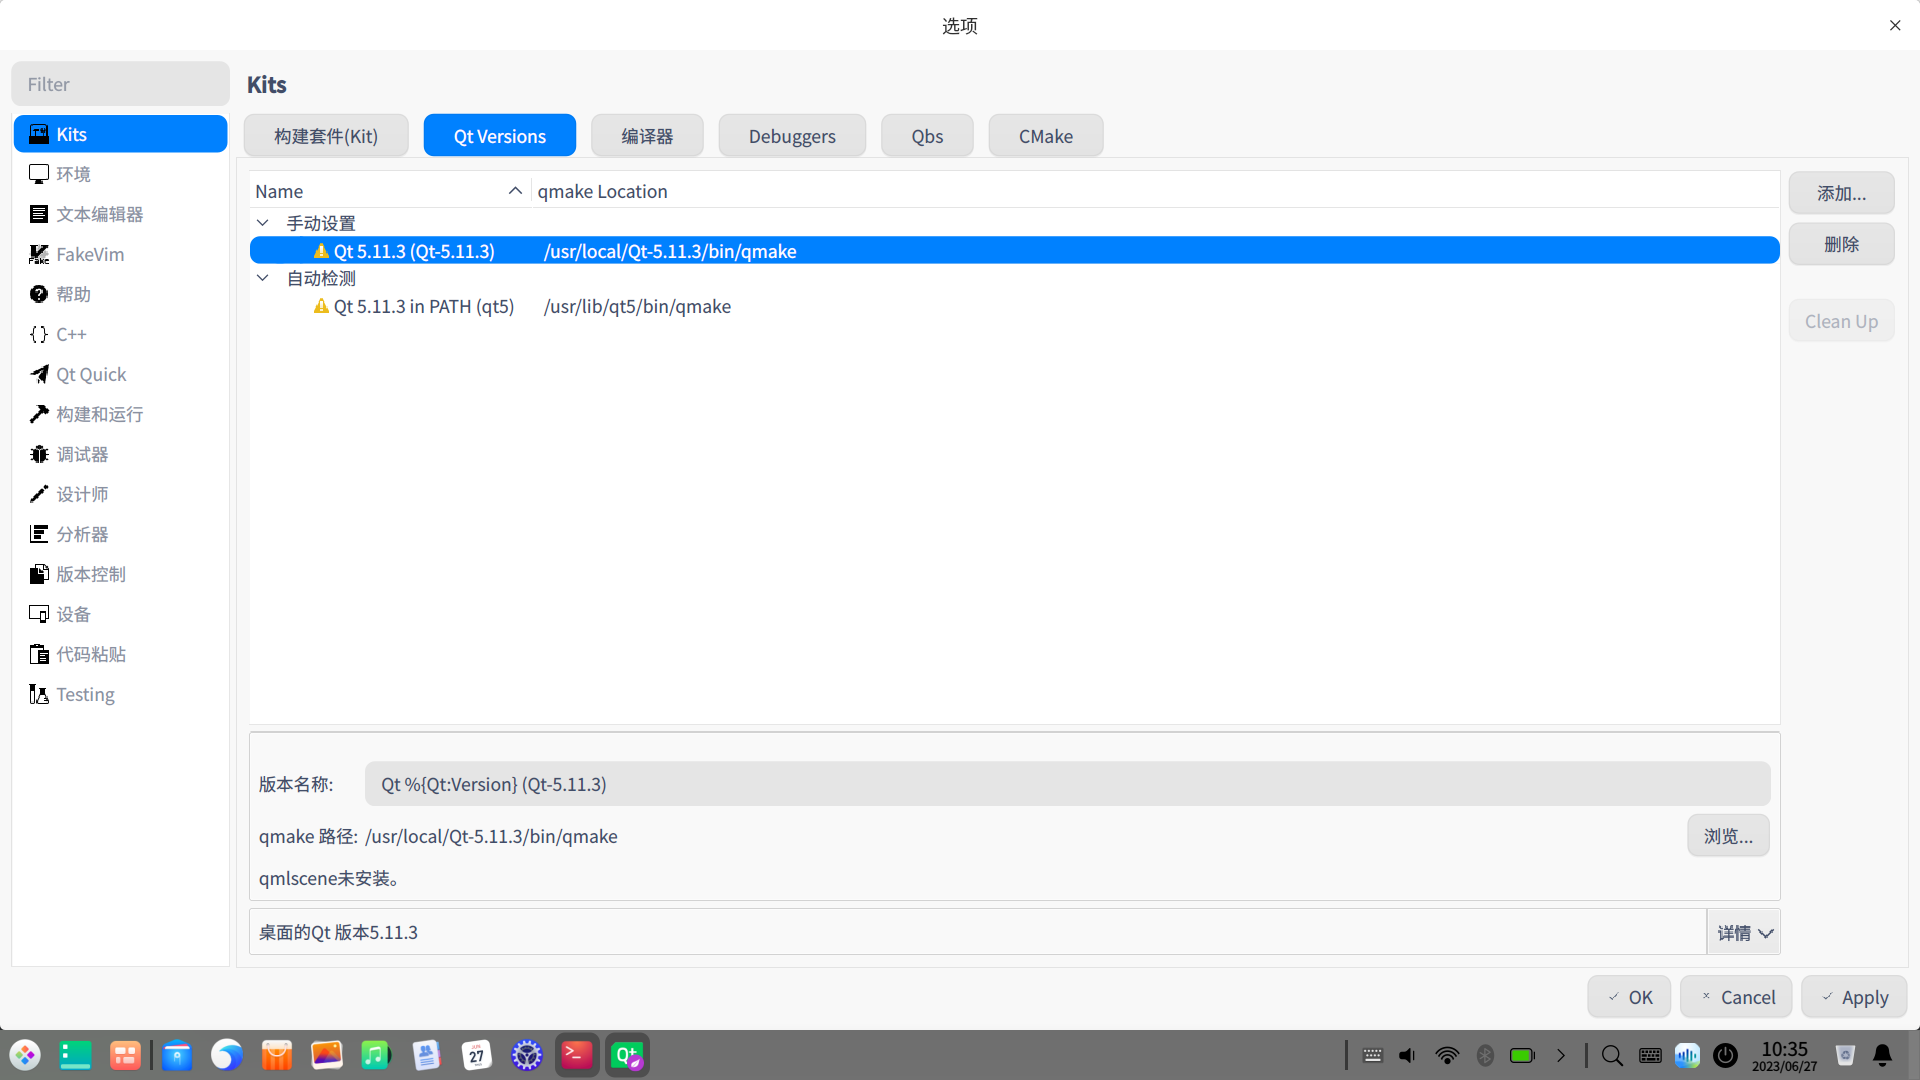
Task: Open the Qt Creator taskbar icon
Action: tap(627, 1055)
